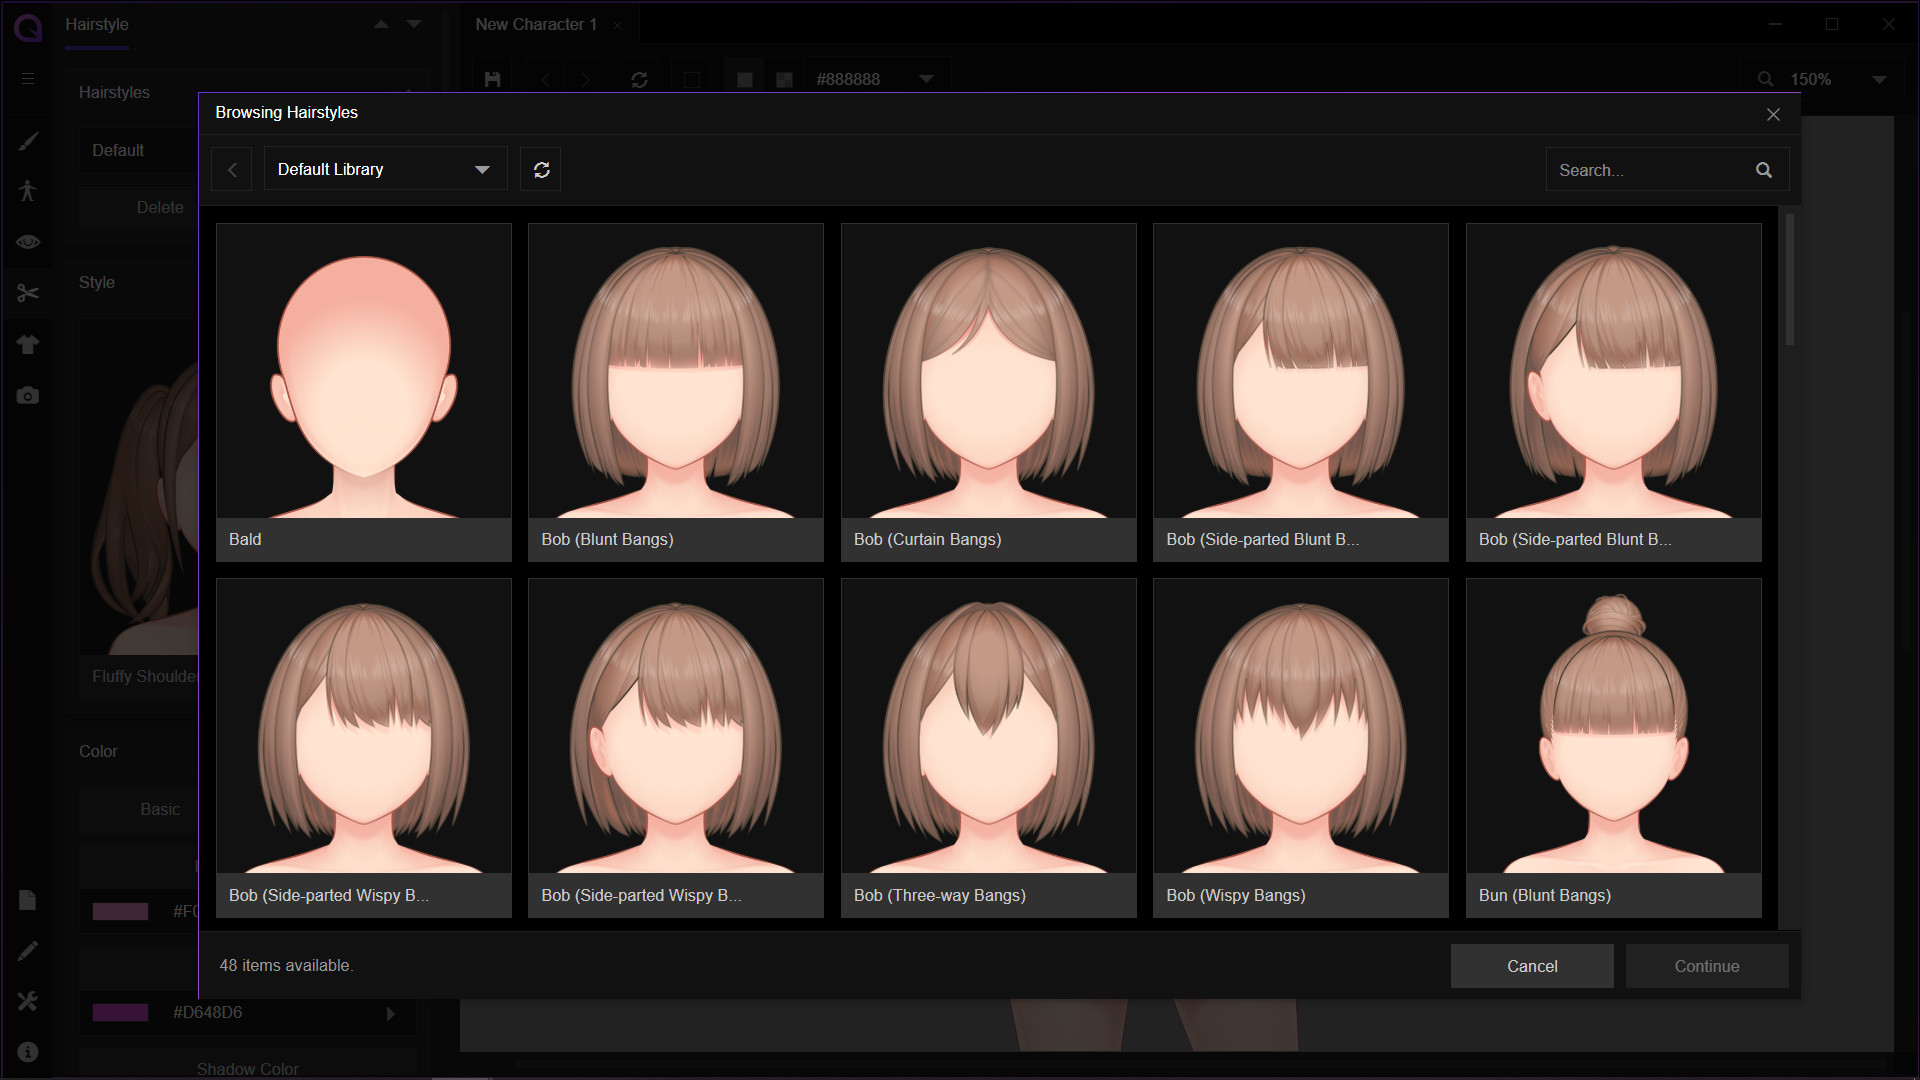Click the eye icon in the left sidebar
The image size is (1920, 1080).
[28, 242]
